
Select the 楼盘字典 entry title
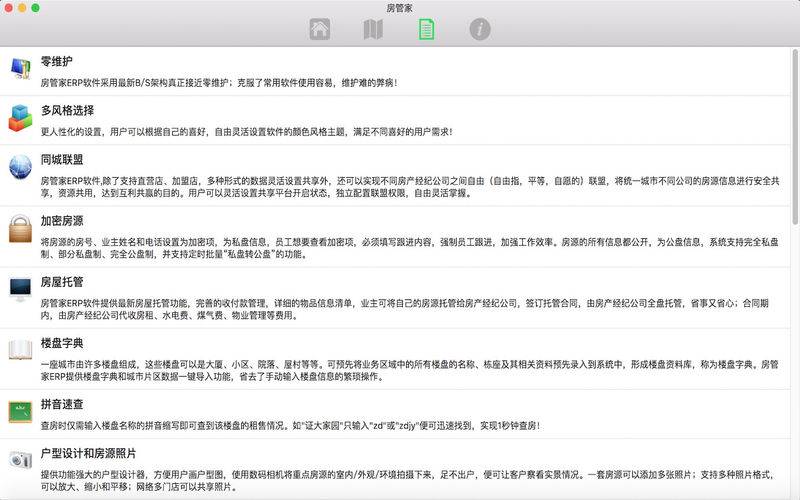(62, 343)
